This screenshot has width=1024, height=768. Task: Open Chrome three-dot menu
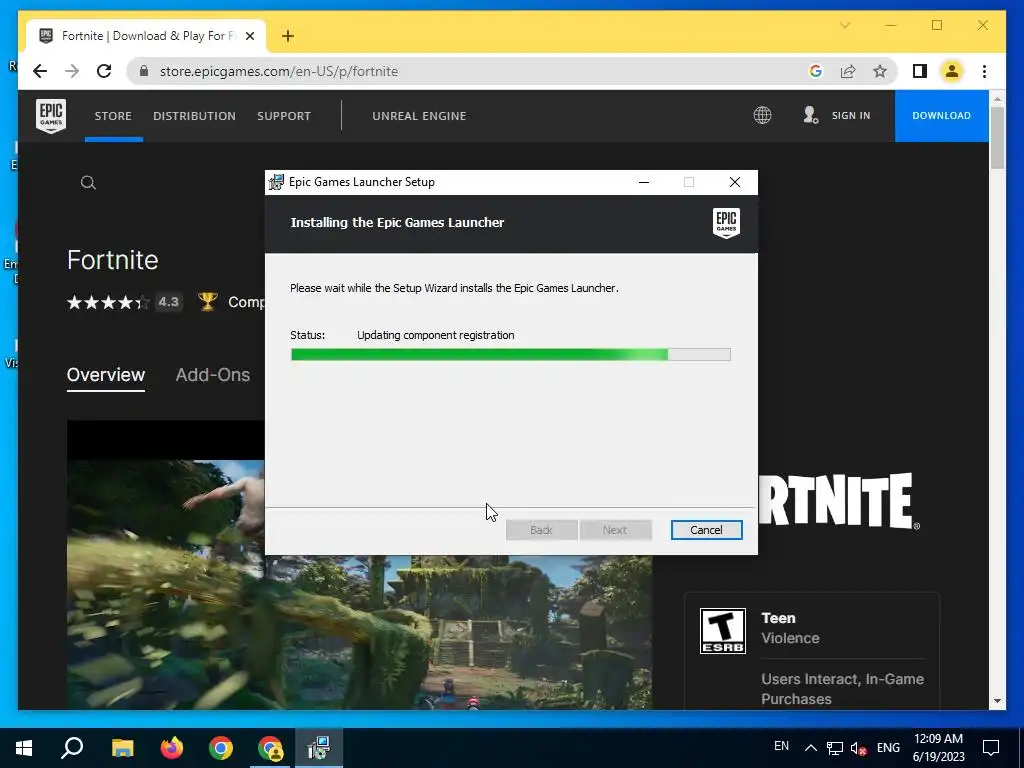[x=984, y=71]
